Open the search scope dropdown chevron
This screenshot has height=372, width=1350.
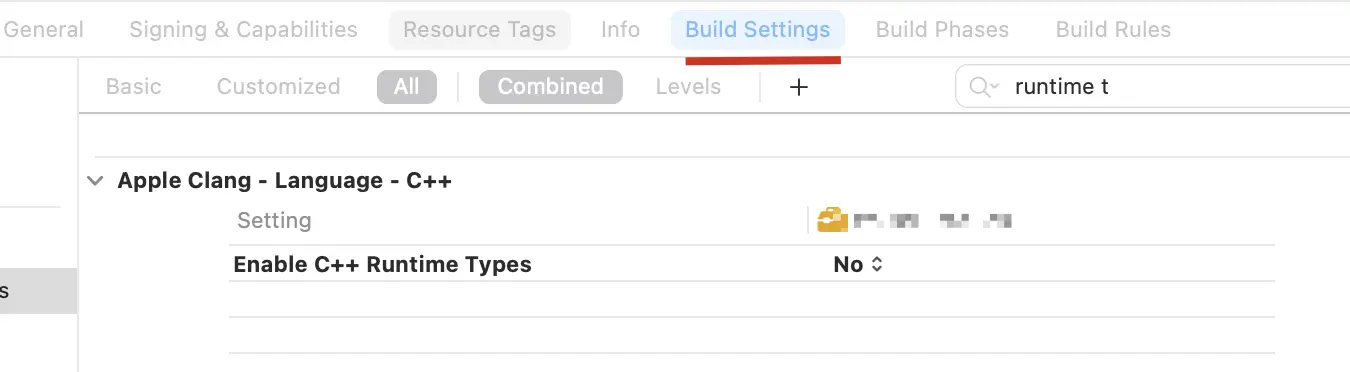tap(993, 88)
